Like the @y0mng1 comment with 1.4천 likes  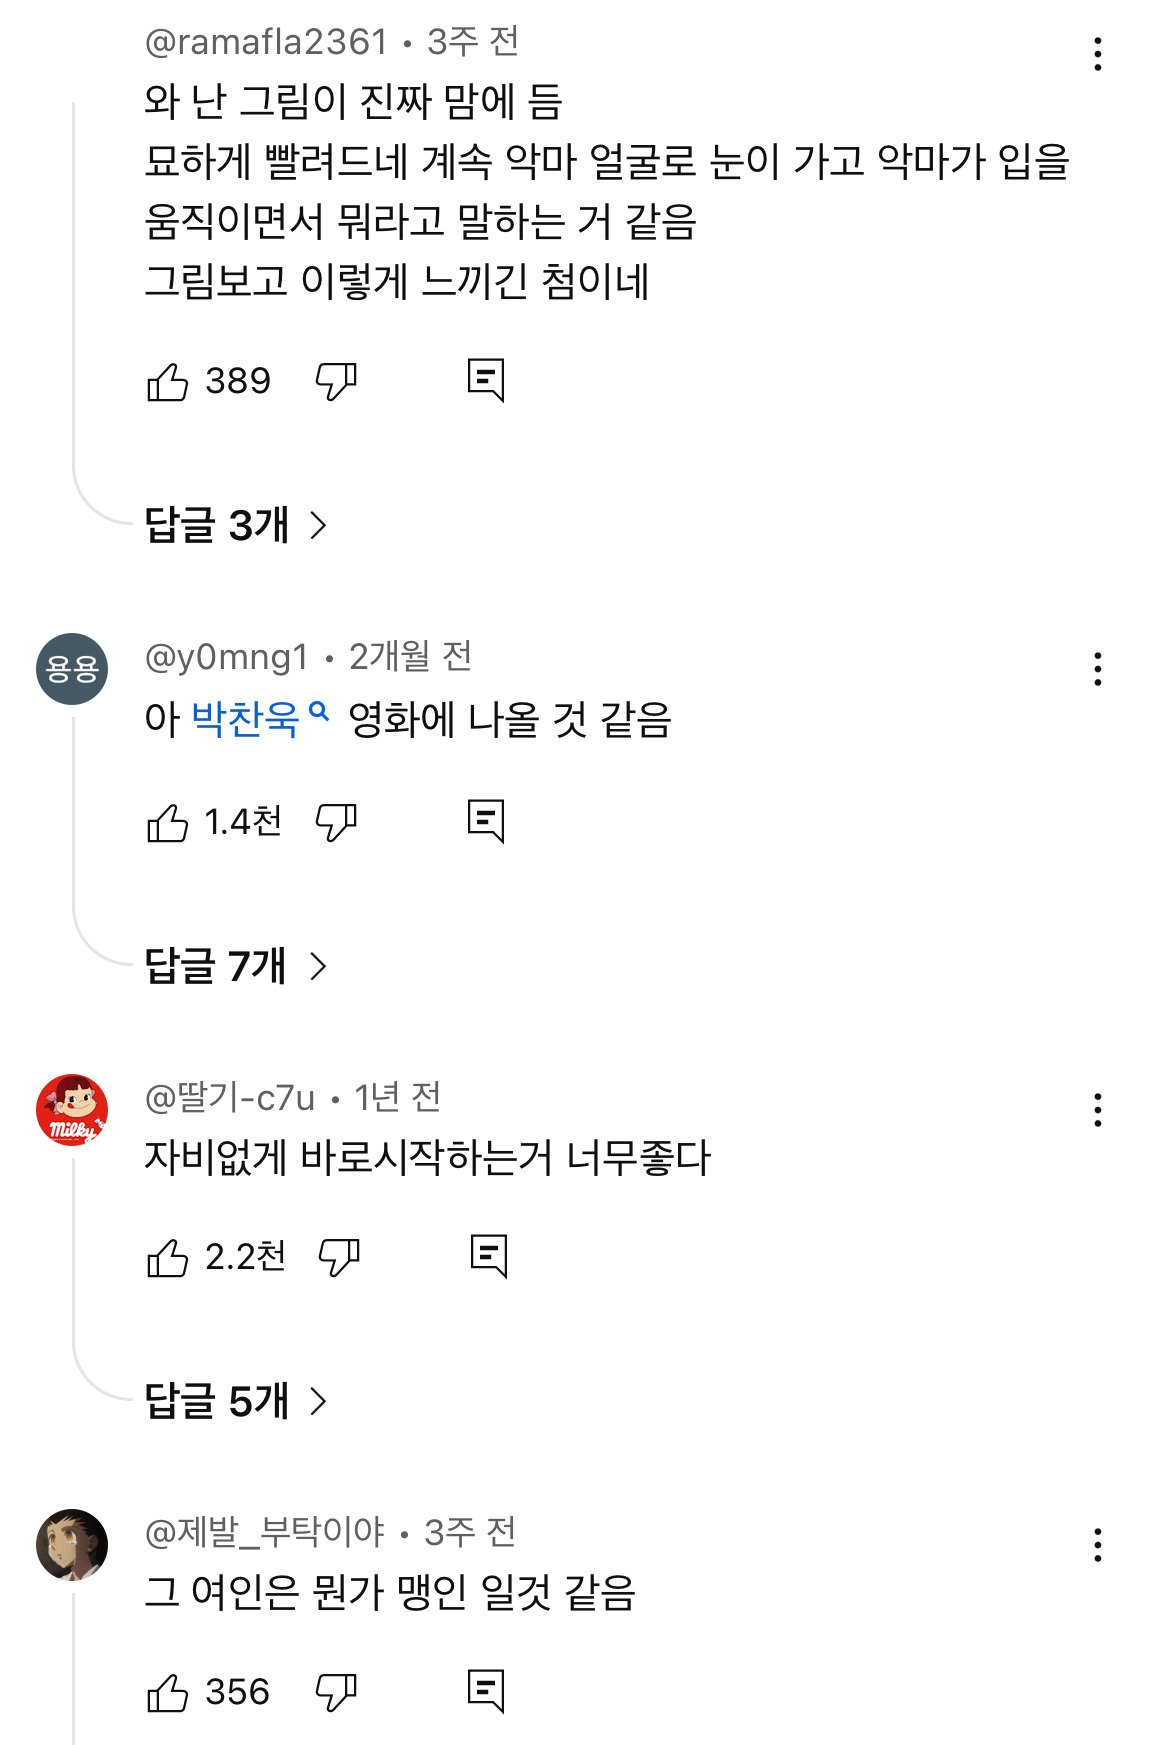(x=167, y=822)
